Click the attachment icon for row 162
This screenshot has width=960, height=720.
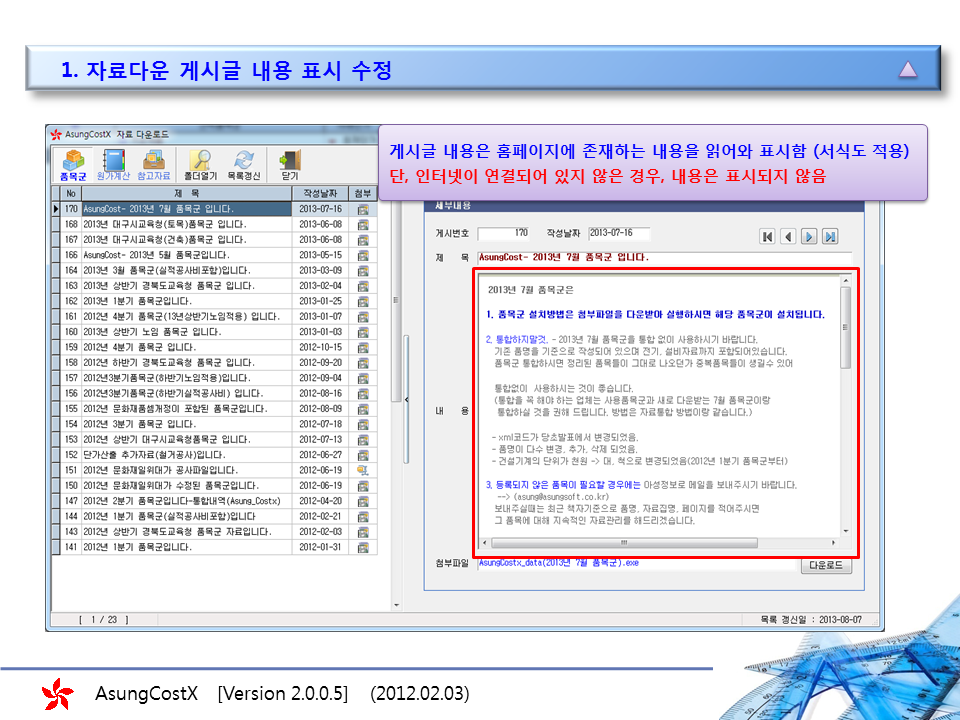click(x=363, y=301)
